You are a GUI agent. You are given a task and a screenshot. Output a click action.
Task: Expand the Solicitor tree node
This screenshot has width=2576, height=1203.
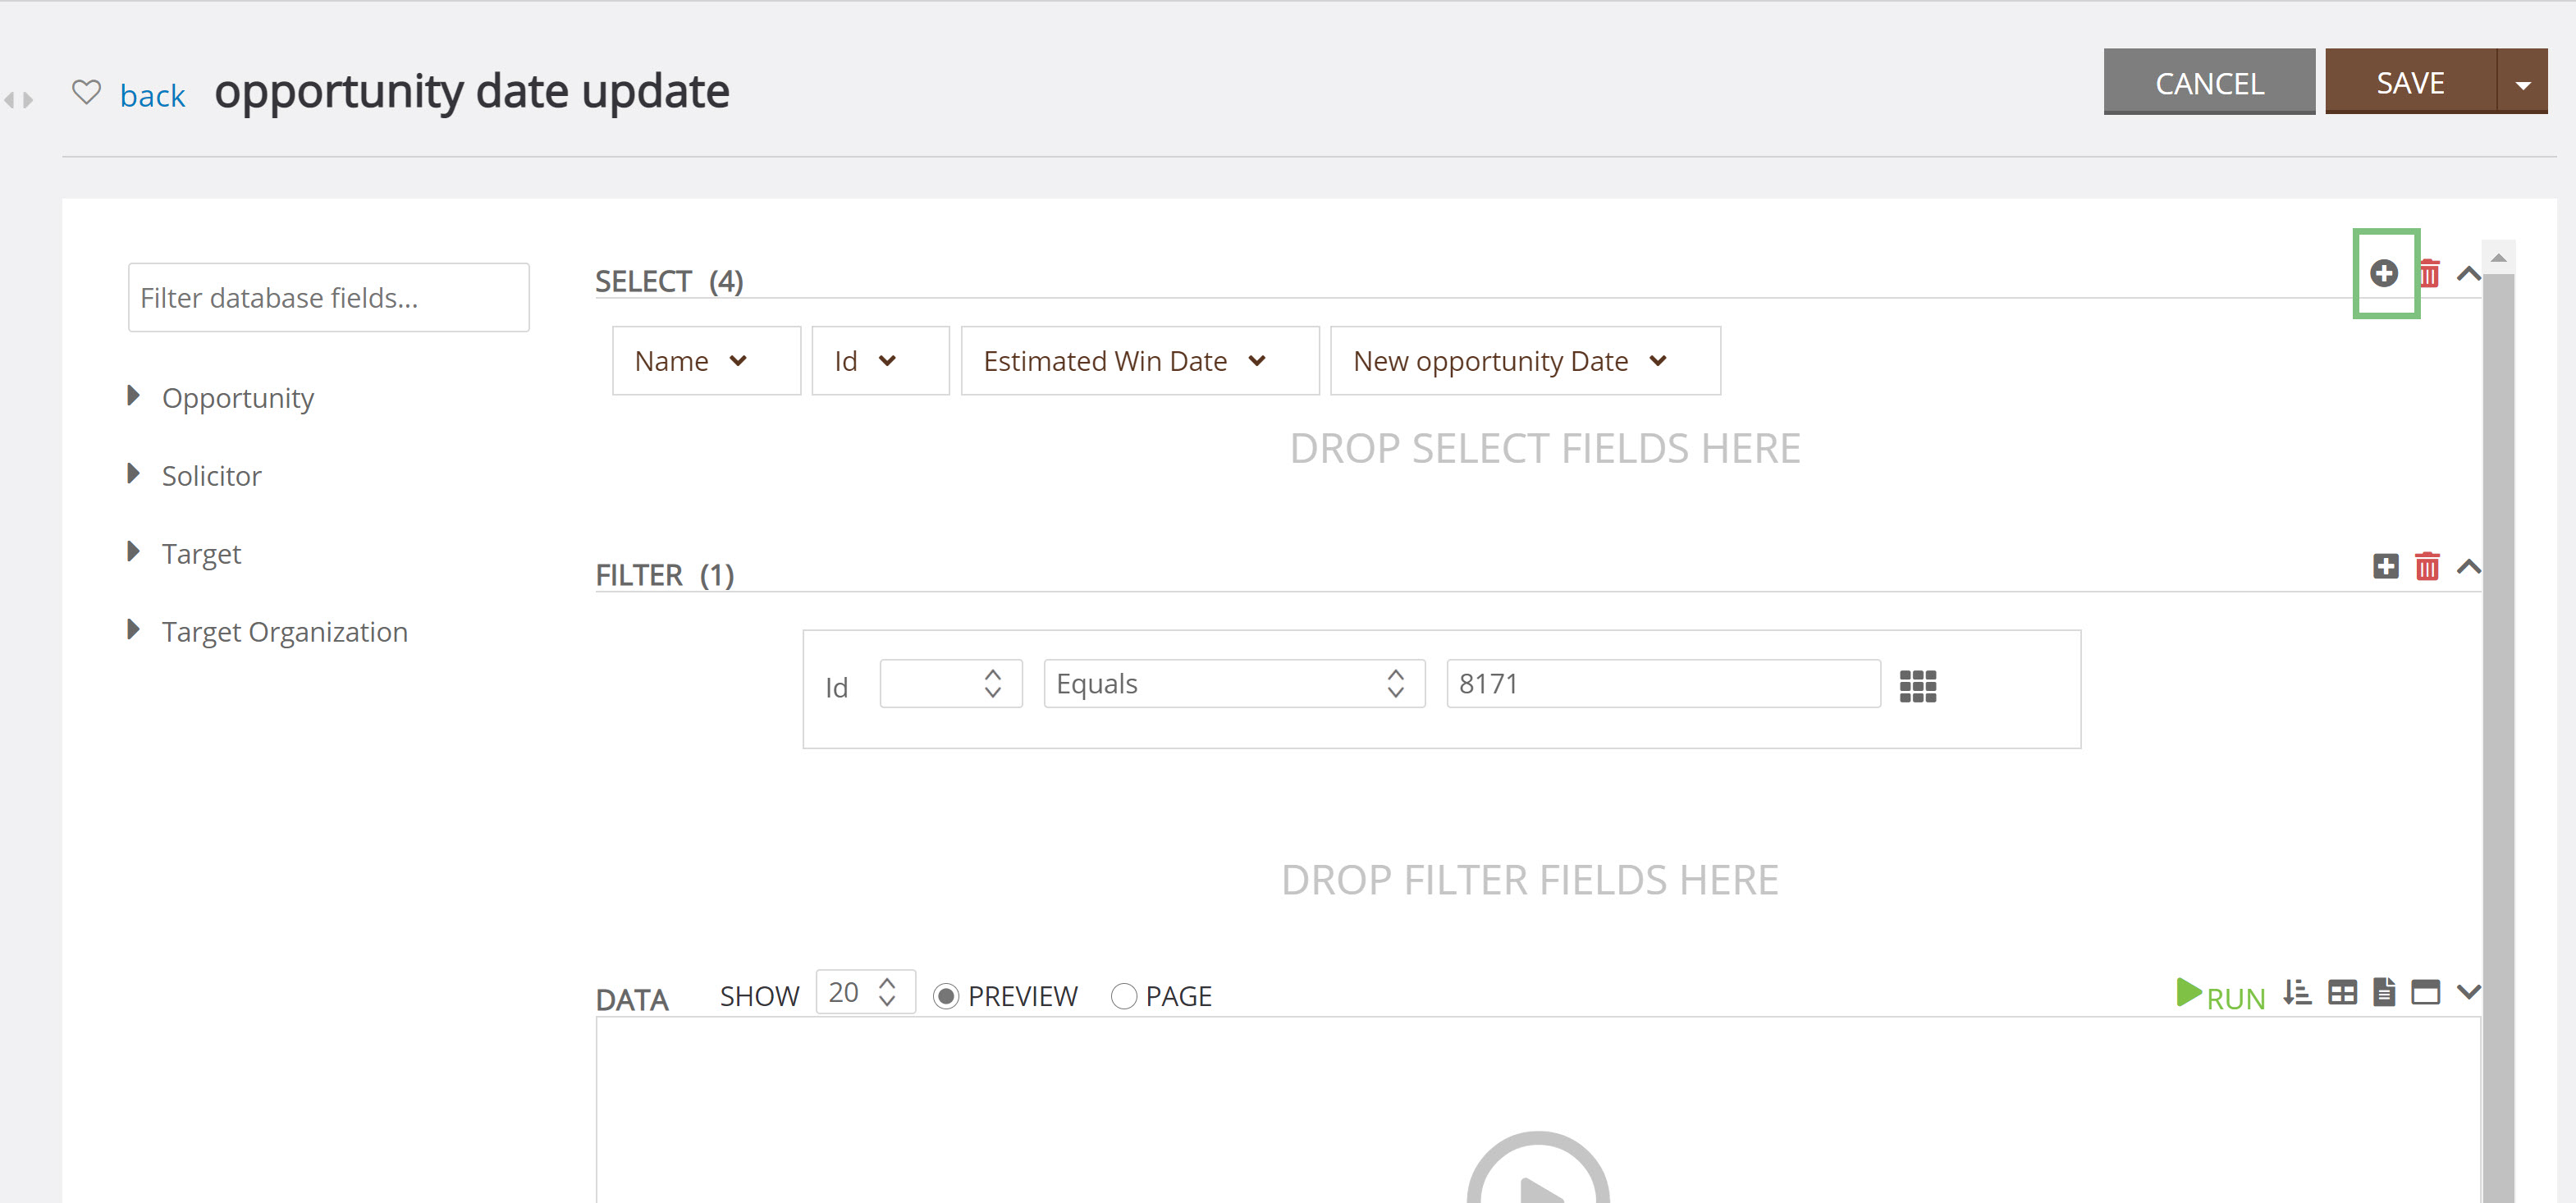pos(133,474)
